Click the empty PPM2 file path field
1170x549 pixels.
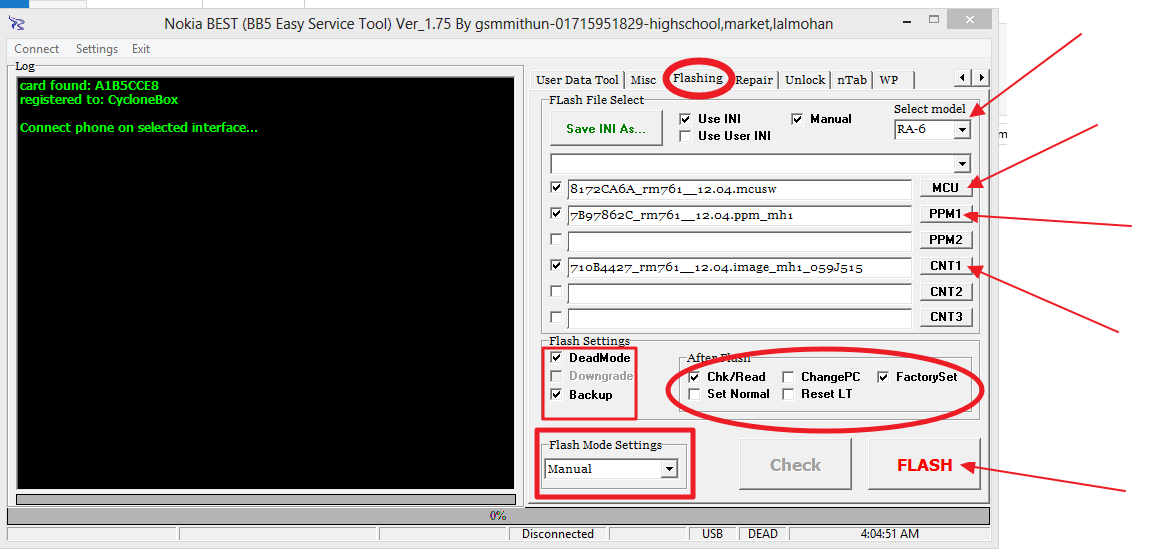click(x=739, y=242)
